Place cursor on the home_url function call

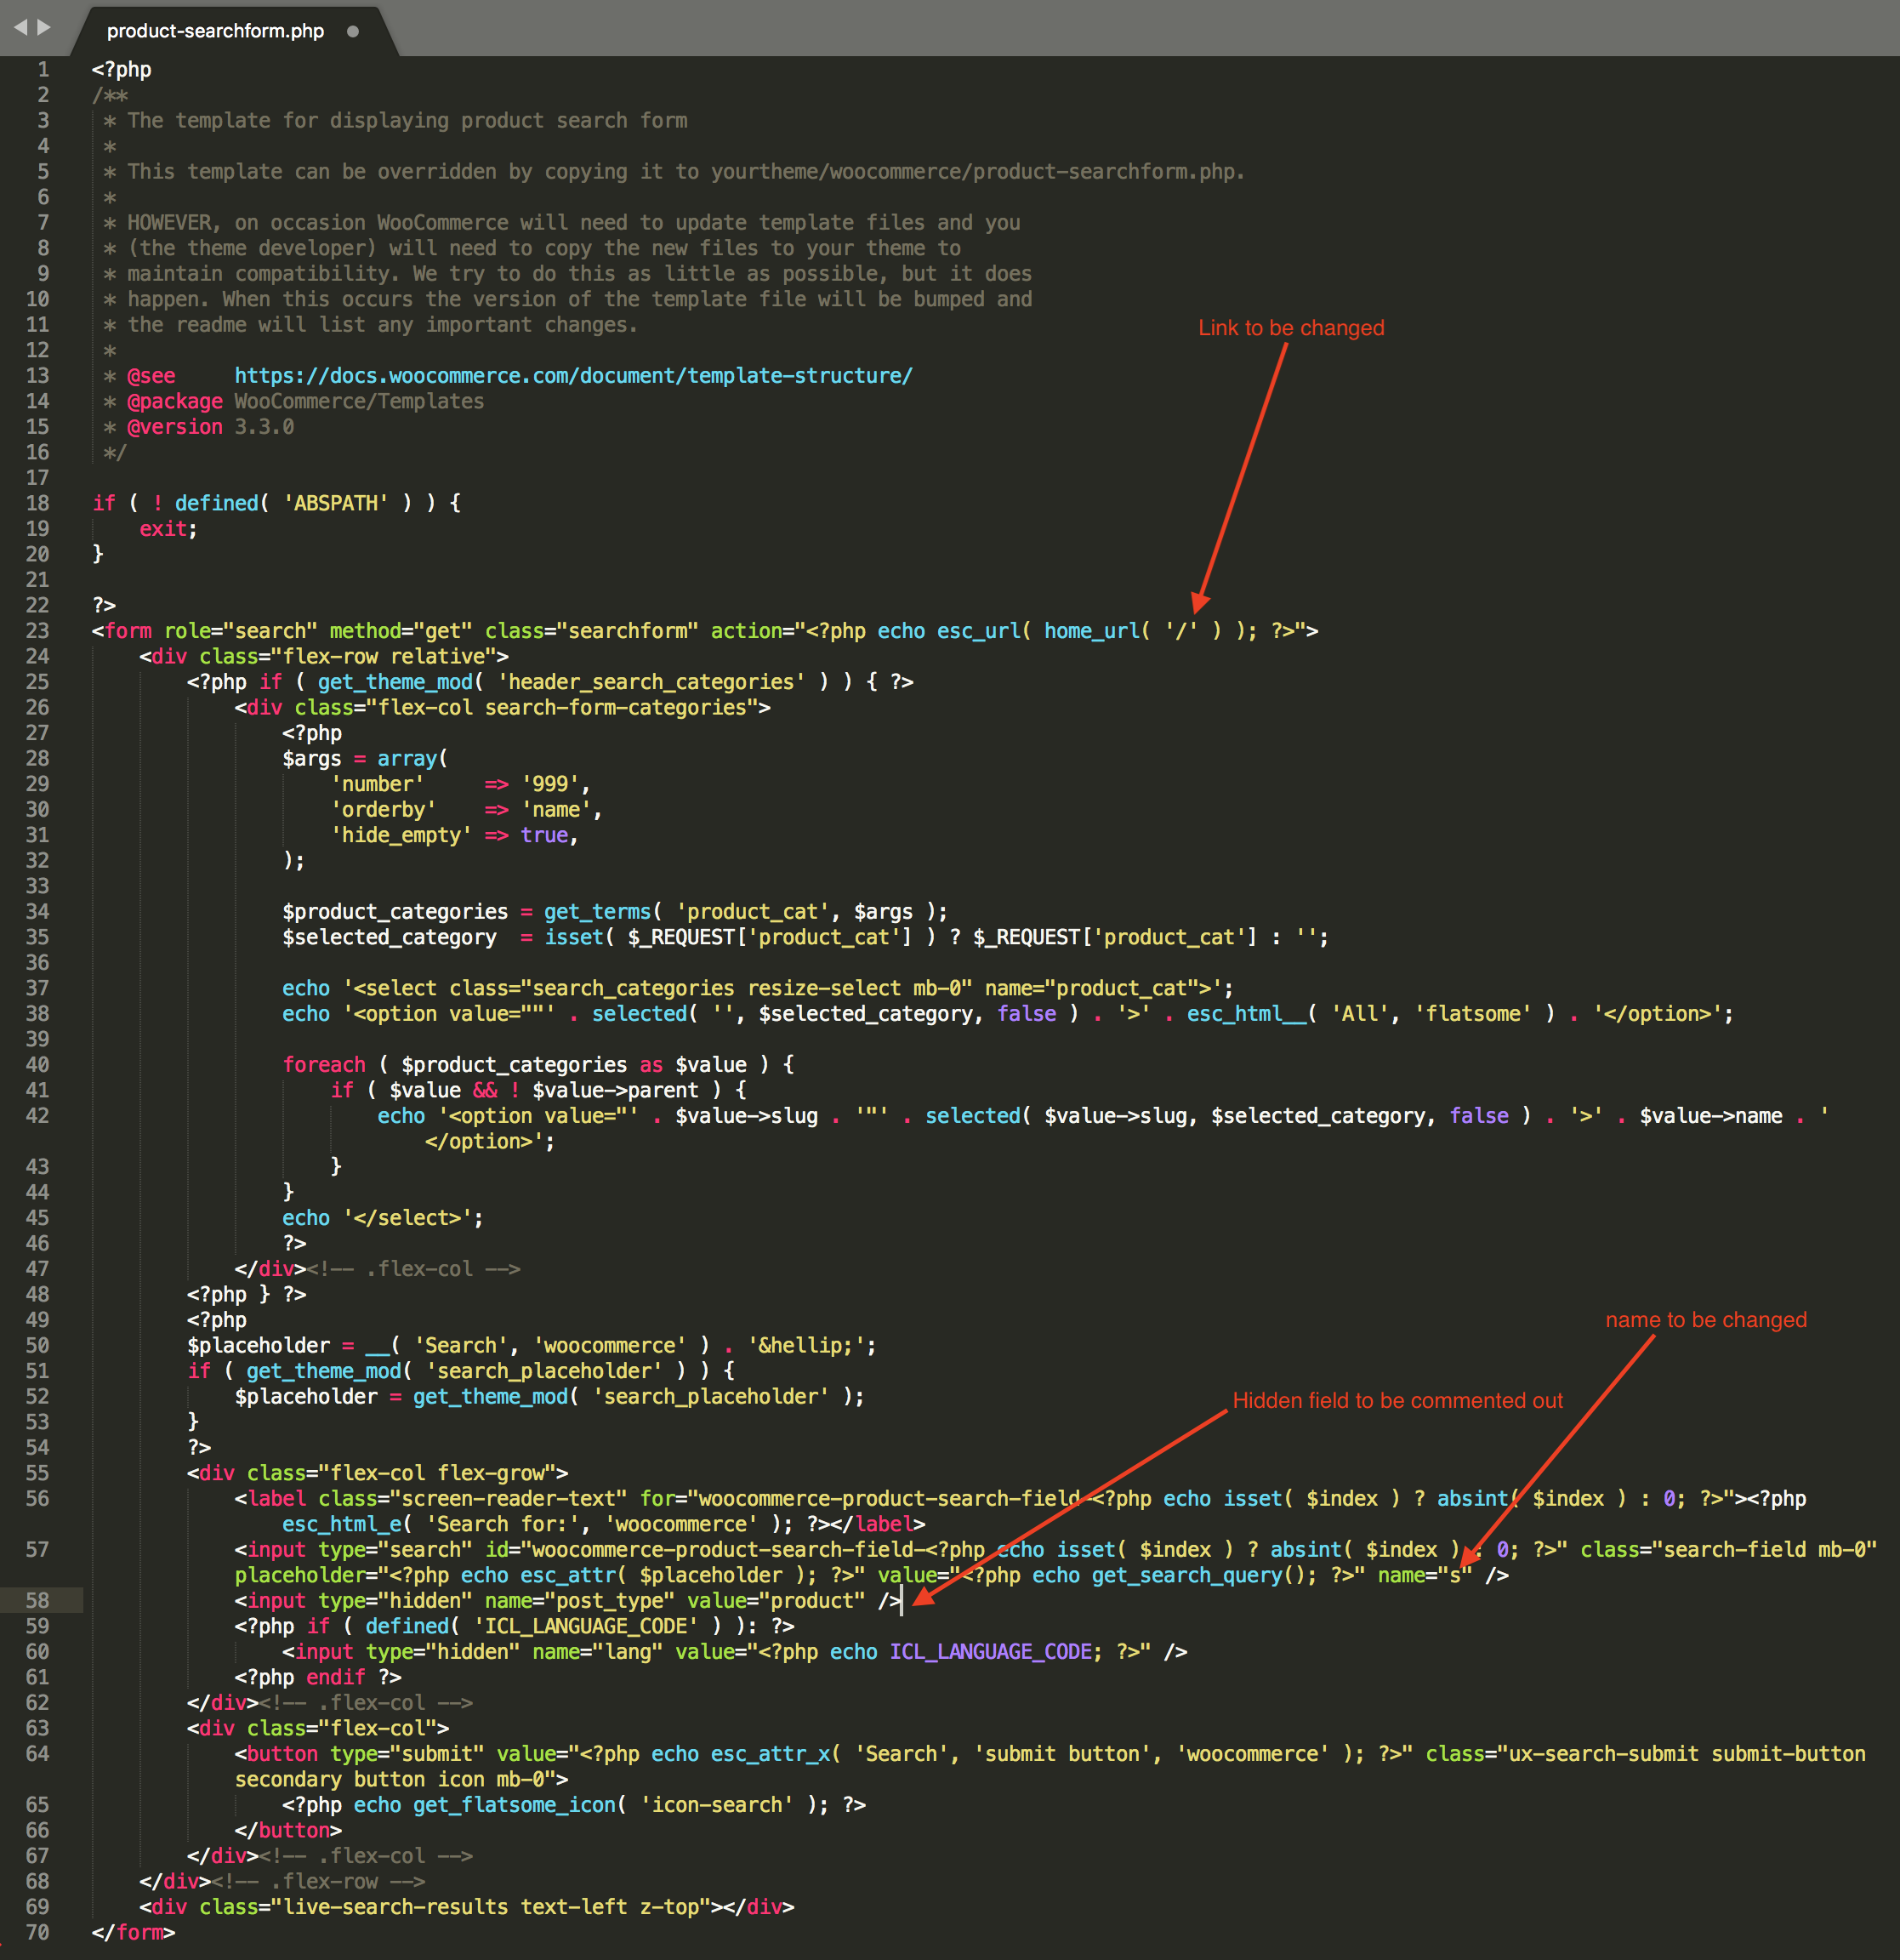[x=1090, y=631]
